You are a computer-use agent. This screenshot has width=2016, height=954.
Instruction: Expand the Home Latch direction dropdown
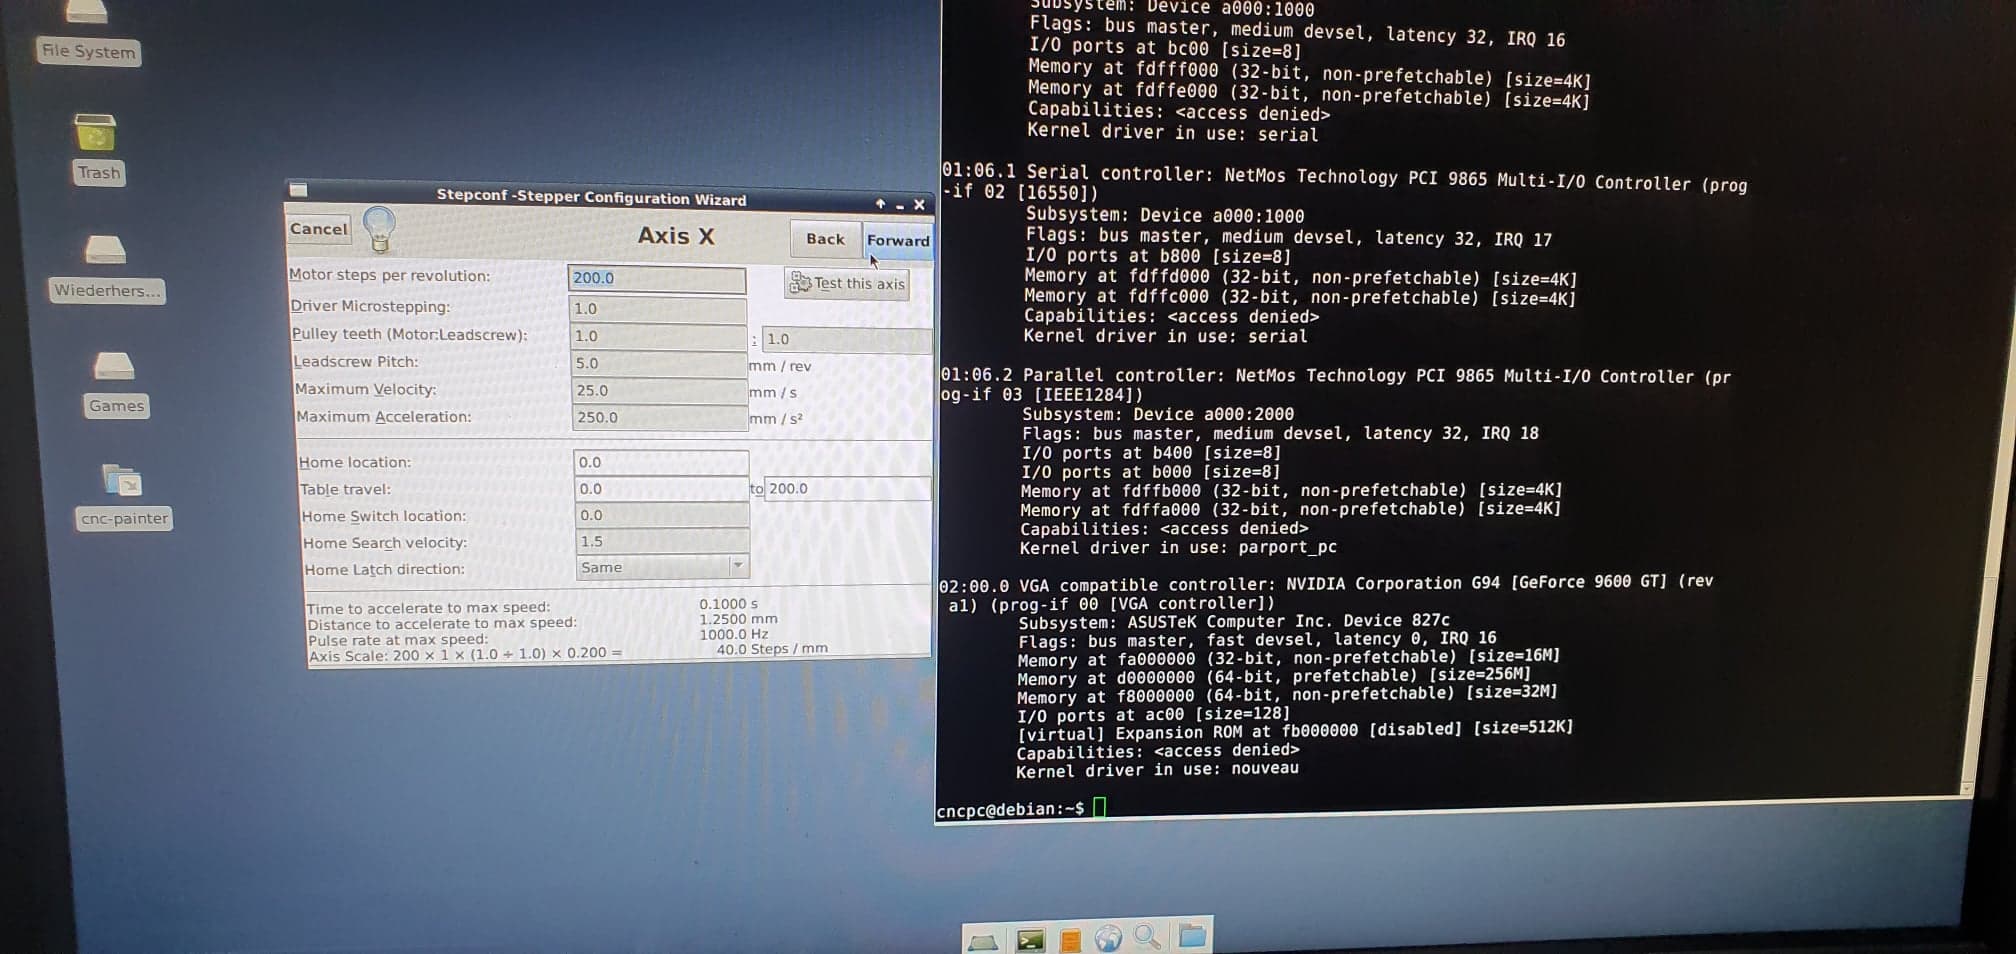pos(737,566)
